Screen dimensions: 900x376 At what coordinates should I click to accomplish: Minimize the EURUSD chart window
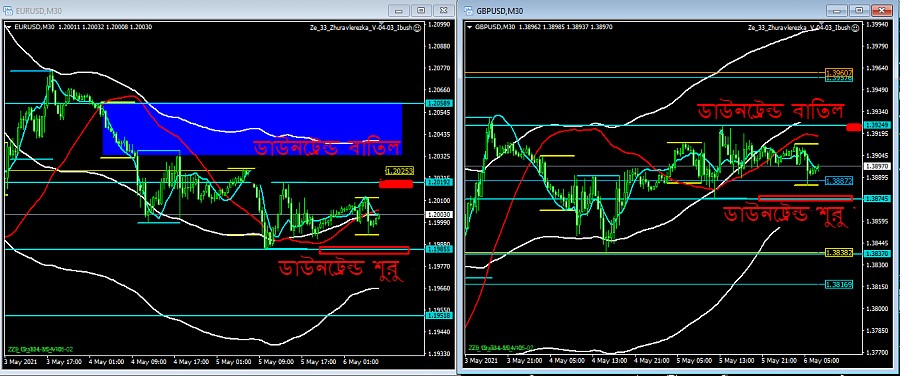(399, 10)
